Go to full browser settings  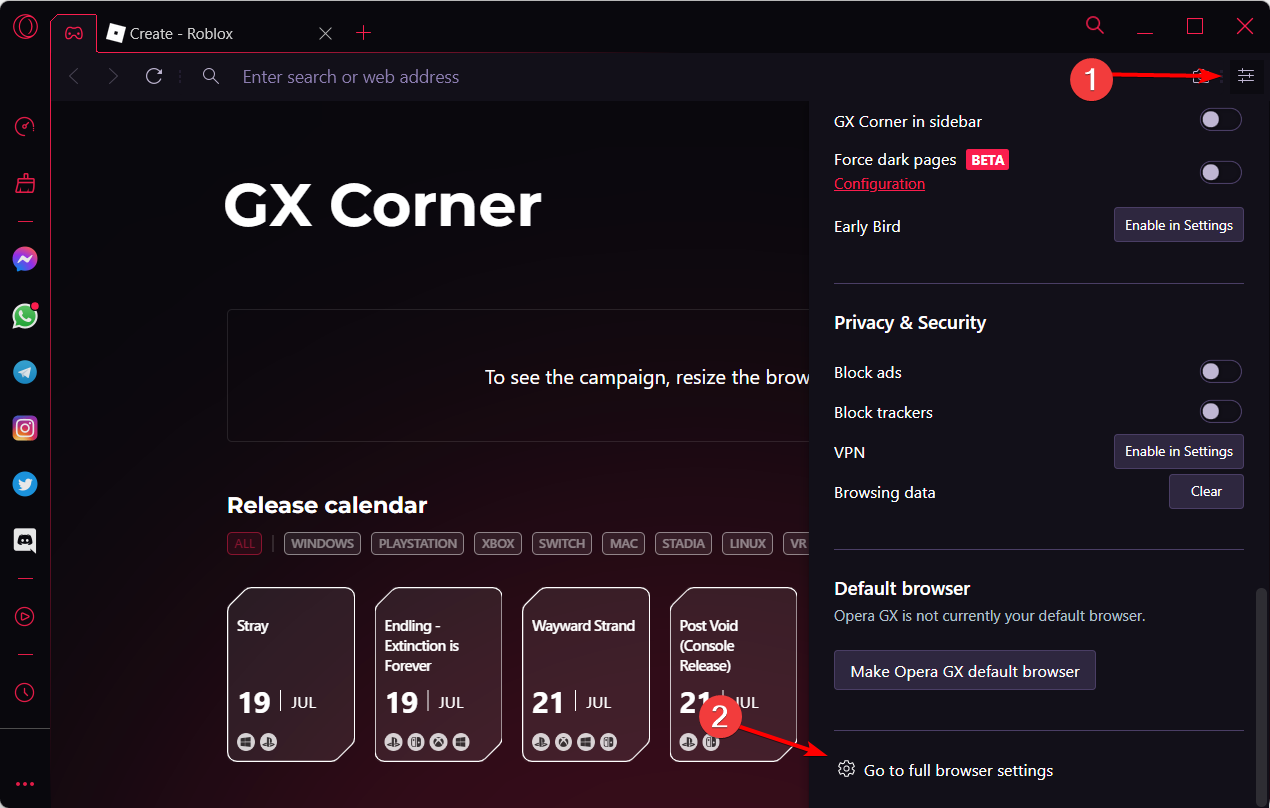tap(958, 770)
